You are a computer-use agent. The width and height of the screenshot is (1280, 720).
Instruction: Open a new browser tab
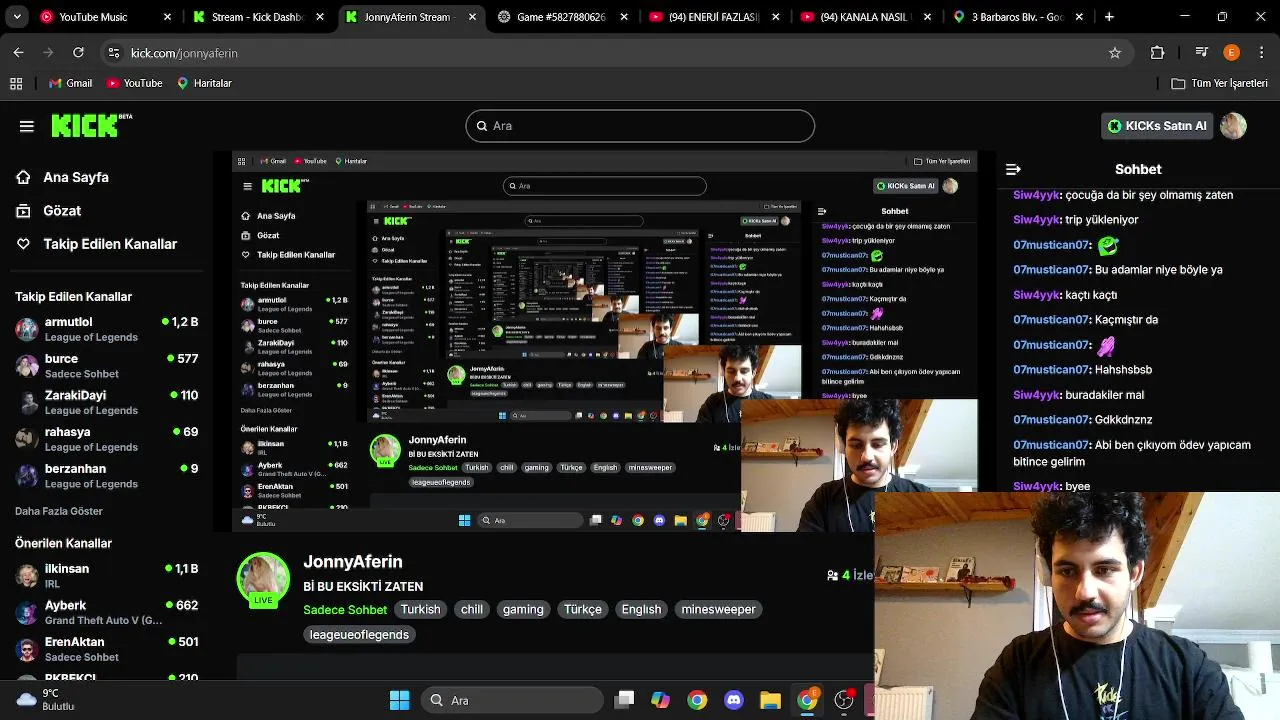1109,17
